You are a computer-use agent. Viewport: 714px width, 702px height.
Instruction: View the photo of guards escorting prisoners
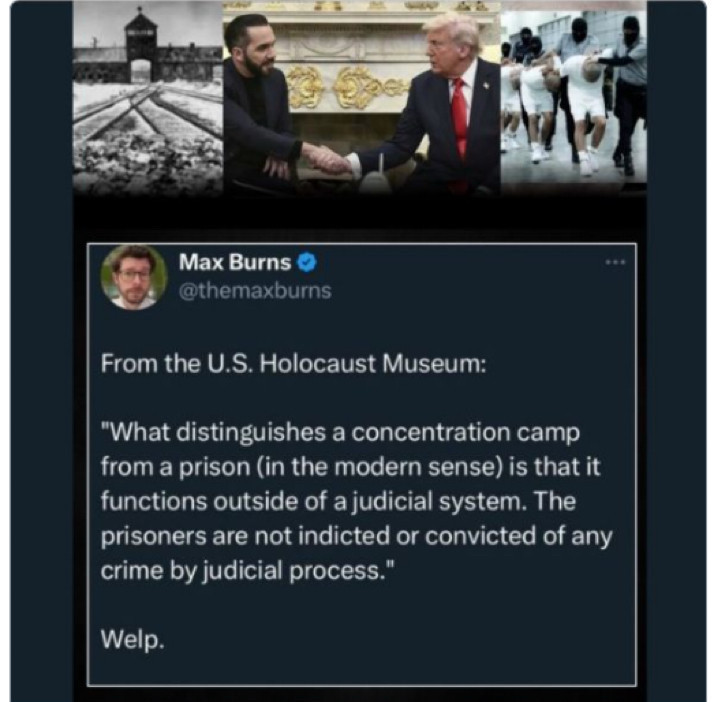coord(573,93)
